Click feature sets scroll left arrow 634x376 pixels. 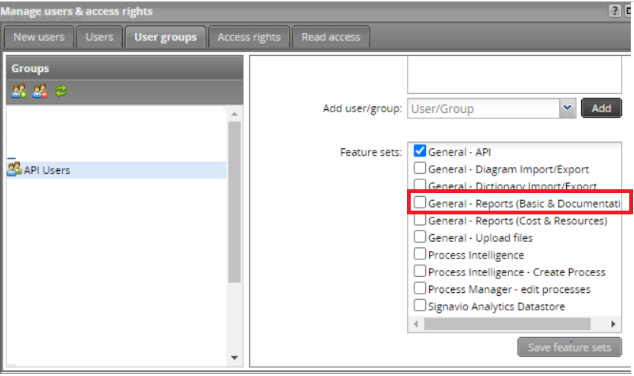coord(416,324)
